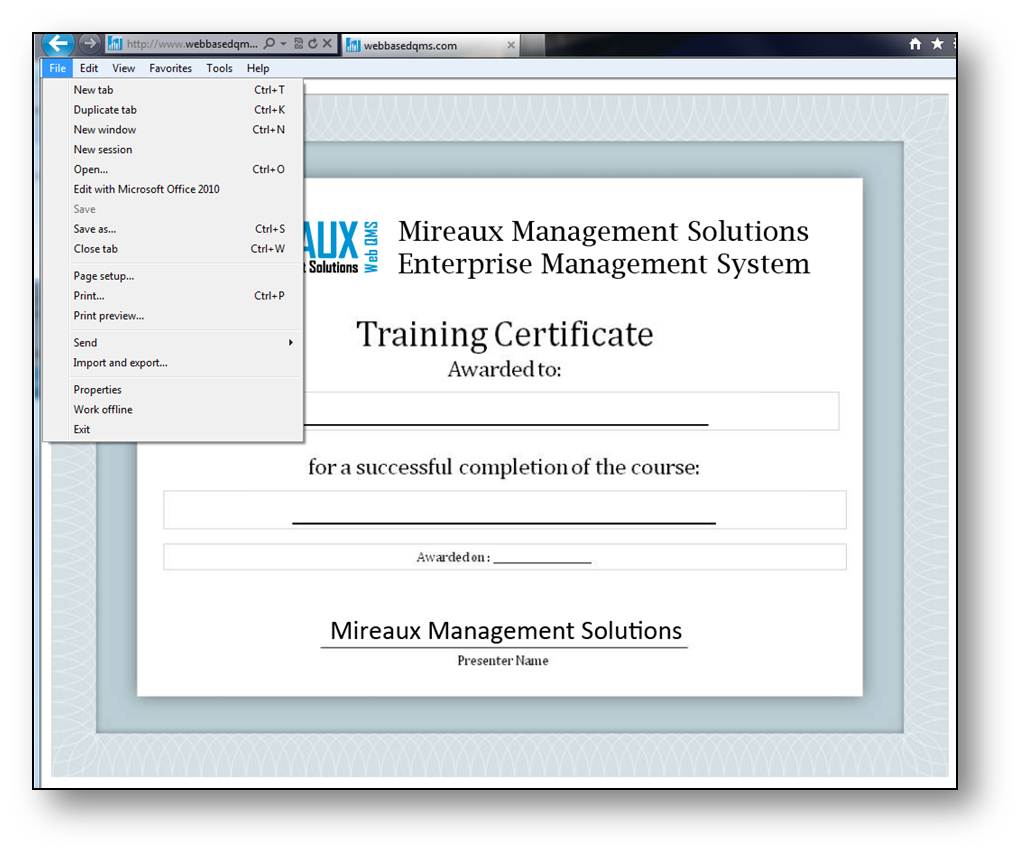Select Edit with Microsoft Office 2010

(x=173, y=189)
